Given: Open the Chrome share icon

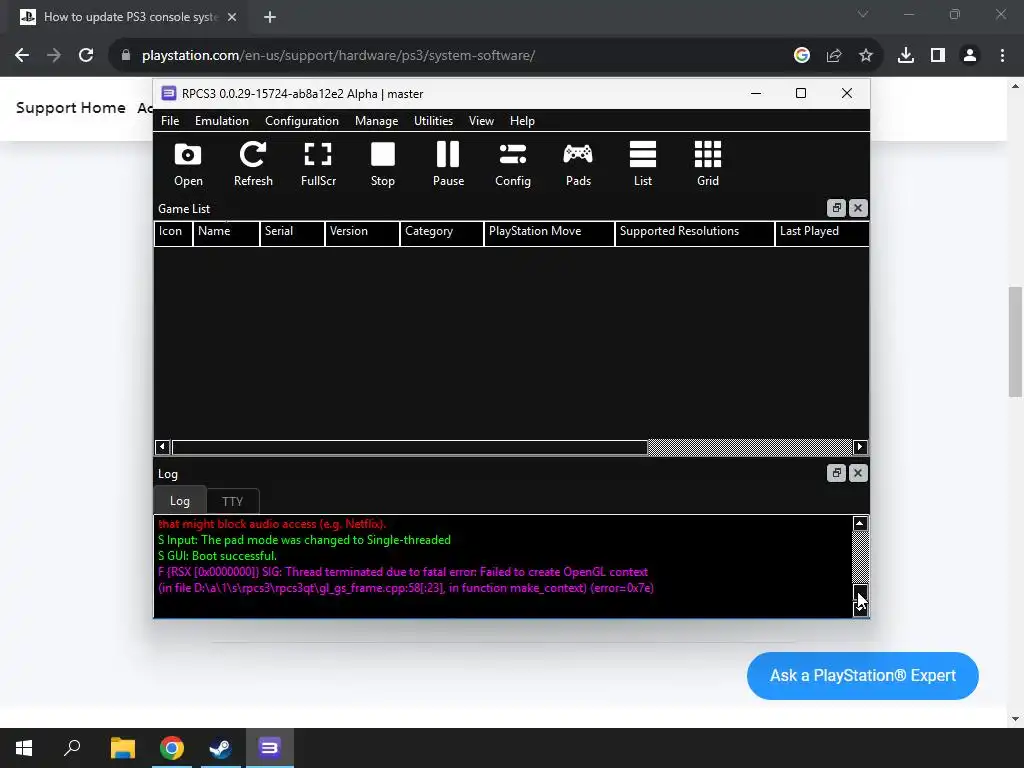Looking at the screenshot, I should (x=833, y=56).
